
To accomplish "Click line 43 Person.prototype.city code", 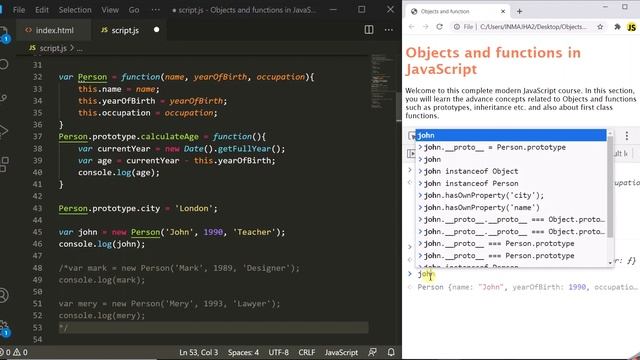I will tap(138, 208).
